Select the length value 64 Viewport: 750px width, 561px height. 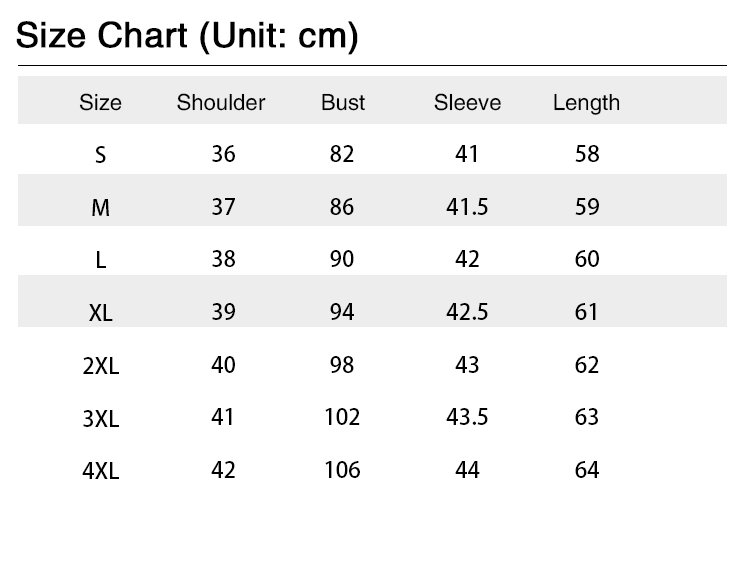tap(587, 469)
